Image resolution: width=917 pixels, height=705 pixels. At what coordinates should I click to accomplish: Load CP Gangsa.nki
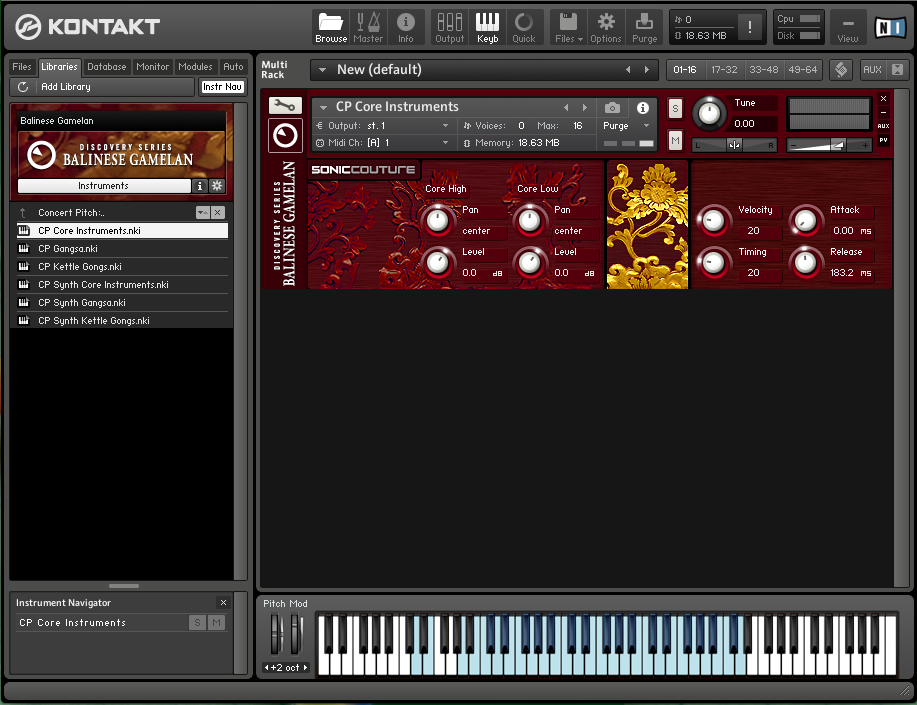pos(122,249)
